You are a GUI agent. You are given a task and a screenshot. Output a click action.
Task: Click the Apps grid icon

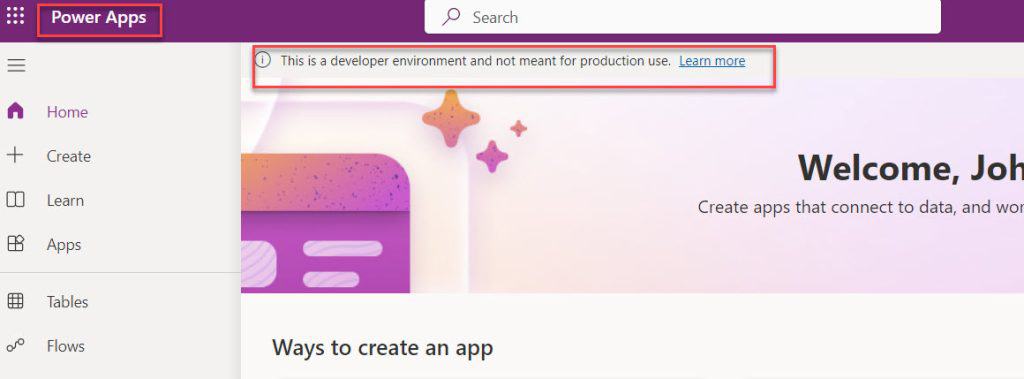tap(15, 244)
